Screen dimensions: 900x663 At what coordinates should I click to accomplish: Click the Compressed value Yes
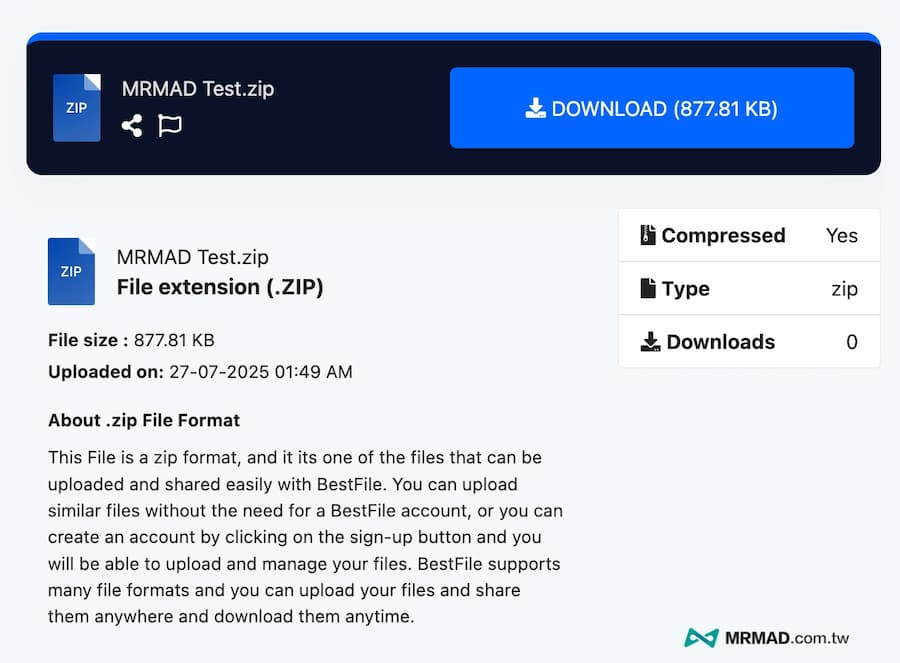(x=841, y=235)
